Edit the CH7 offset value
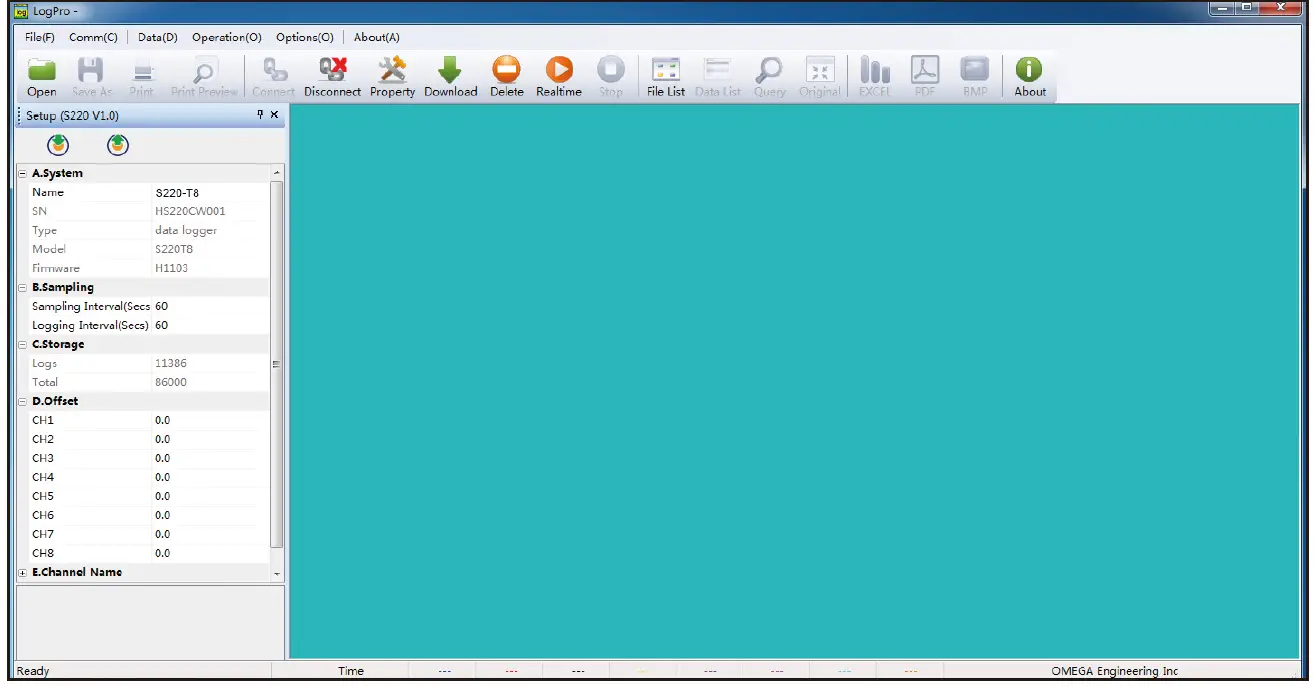1314x687 pixels. (210, 535)
